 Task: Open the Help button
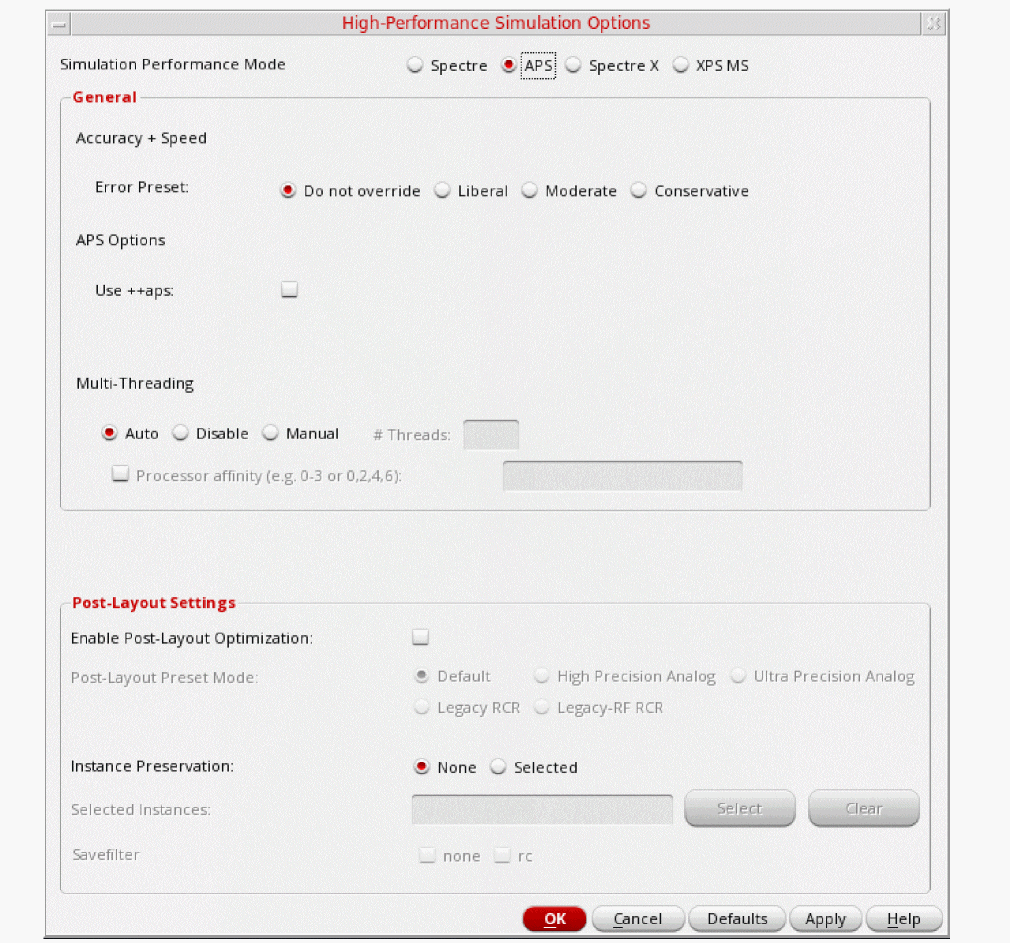(x=904, y=919)
